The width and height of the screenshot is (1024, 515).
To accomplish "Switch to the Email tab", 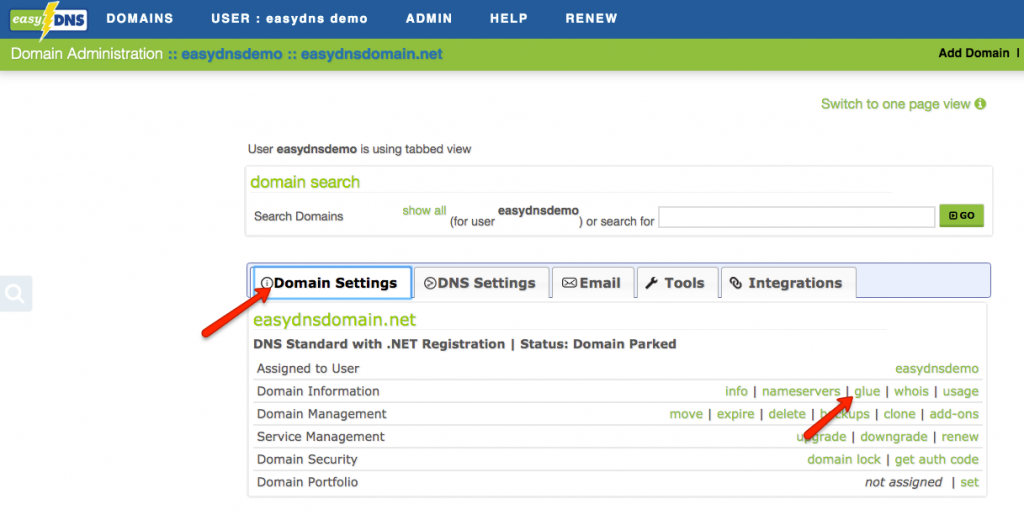I will (x=591, y=283).
